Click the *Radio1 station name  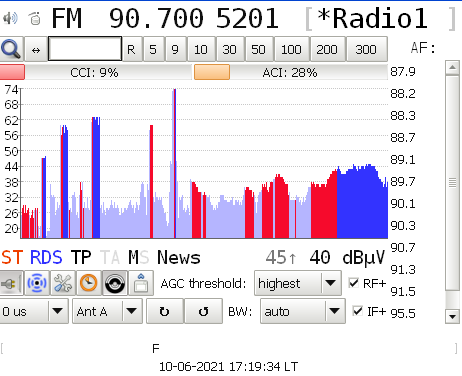pos(372,18)
